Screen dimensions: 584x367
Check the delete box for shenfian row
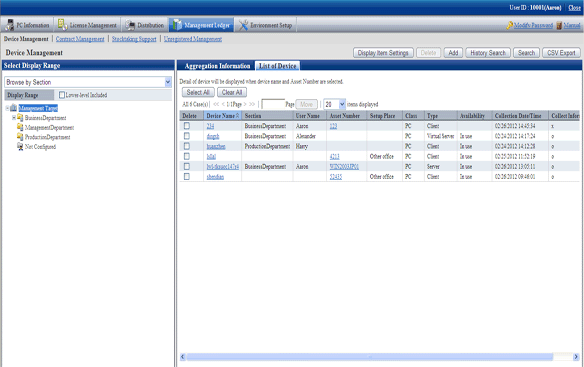(x=187, y=177)
